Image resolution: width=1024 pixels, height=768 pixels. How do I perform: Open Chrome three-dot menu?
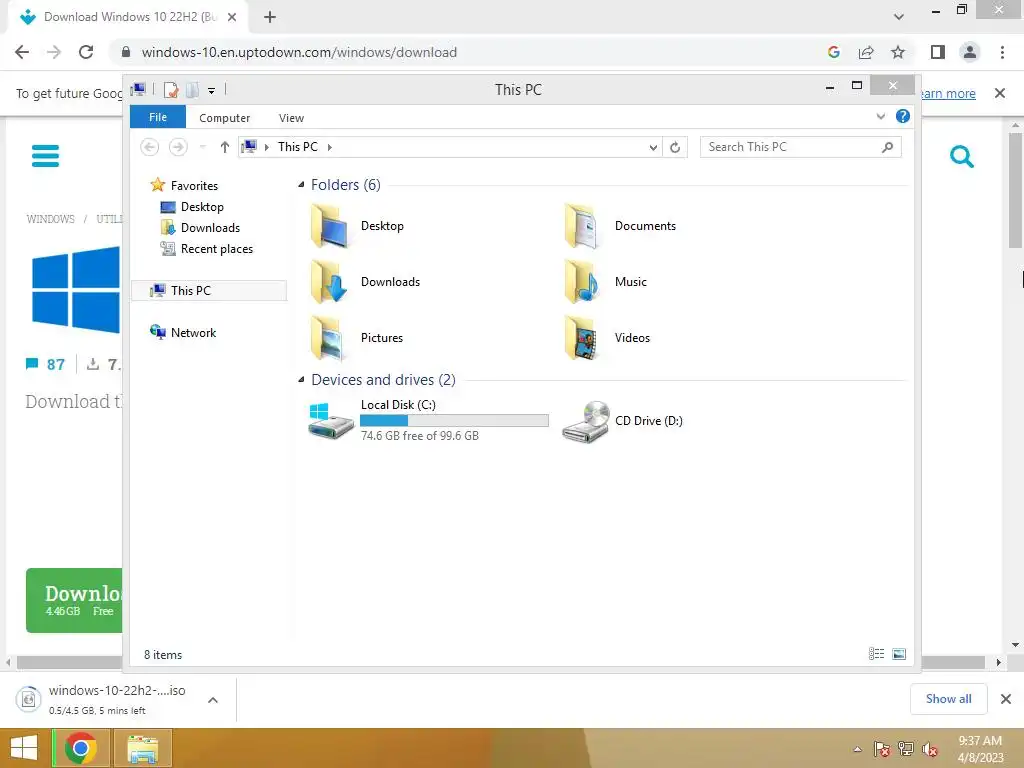point(1002,52)
